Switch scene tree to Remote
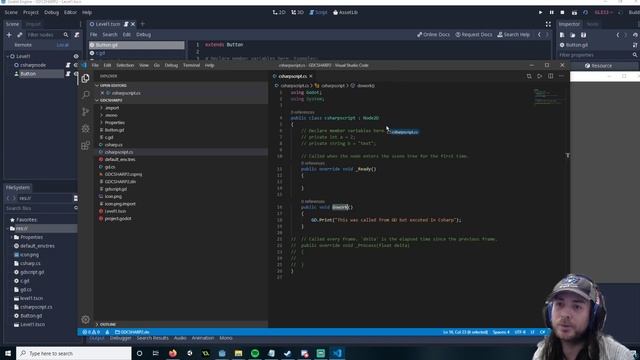Image resolution: width=640 pixels, height=360 pixels. pos(23,45)
